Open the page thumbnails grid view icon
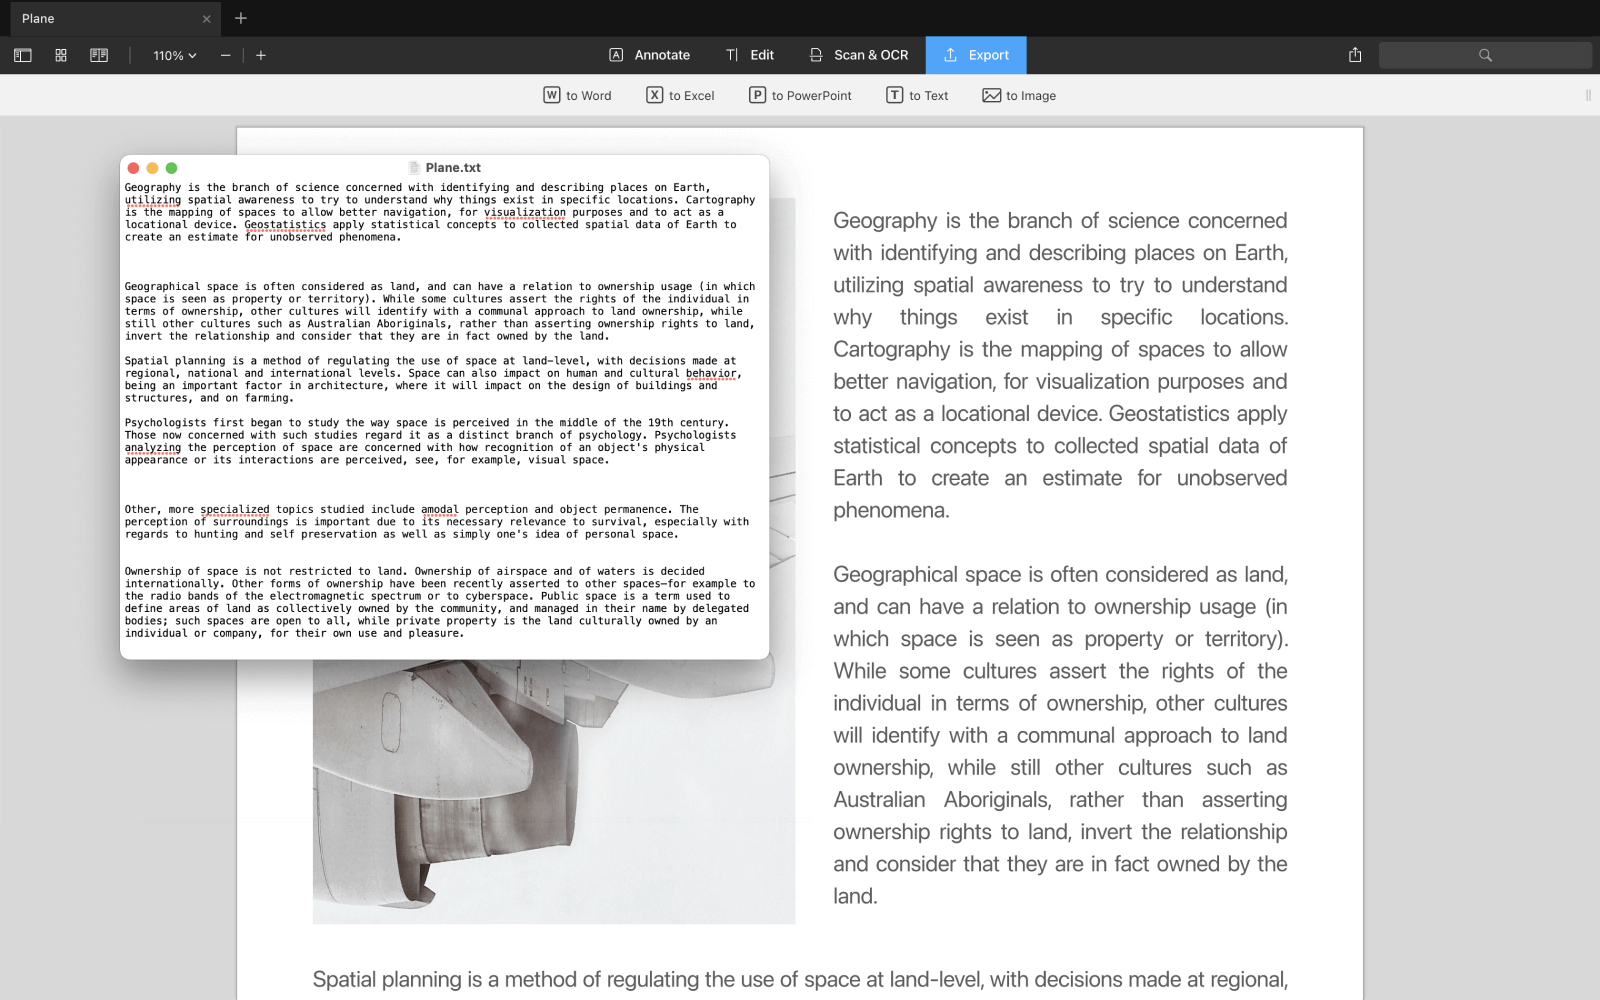The height and width of the screenshot is (1000, 1600). tap(60, 55)
